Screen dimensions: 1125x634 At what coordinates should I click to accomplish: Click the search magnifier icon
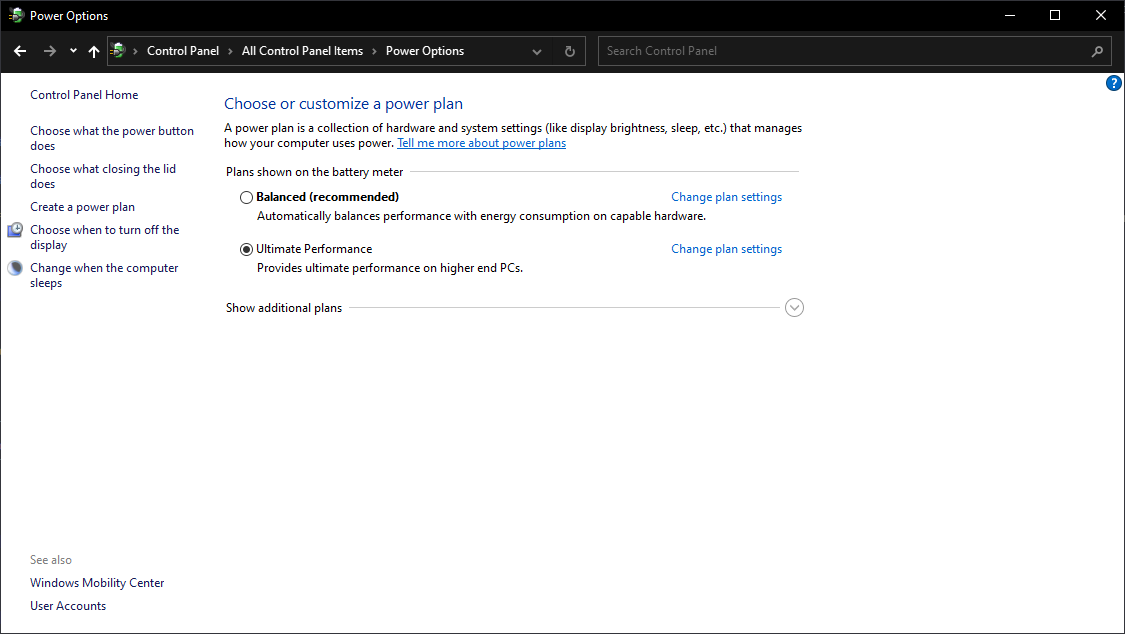click(1097, 51)
